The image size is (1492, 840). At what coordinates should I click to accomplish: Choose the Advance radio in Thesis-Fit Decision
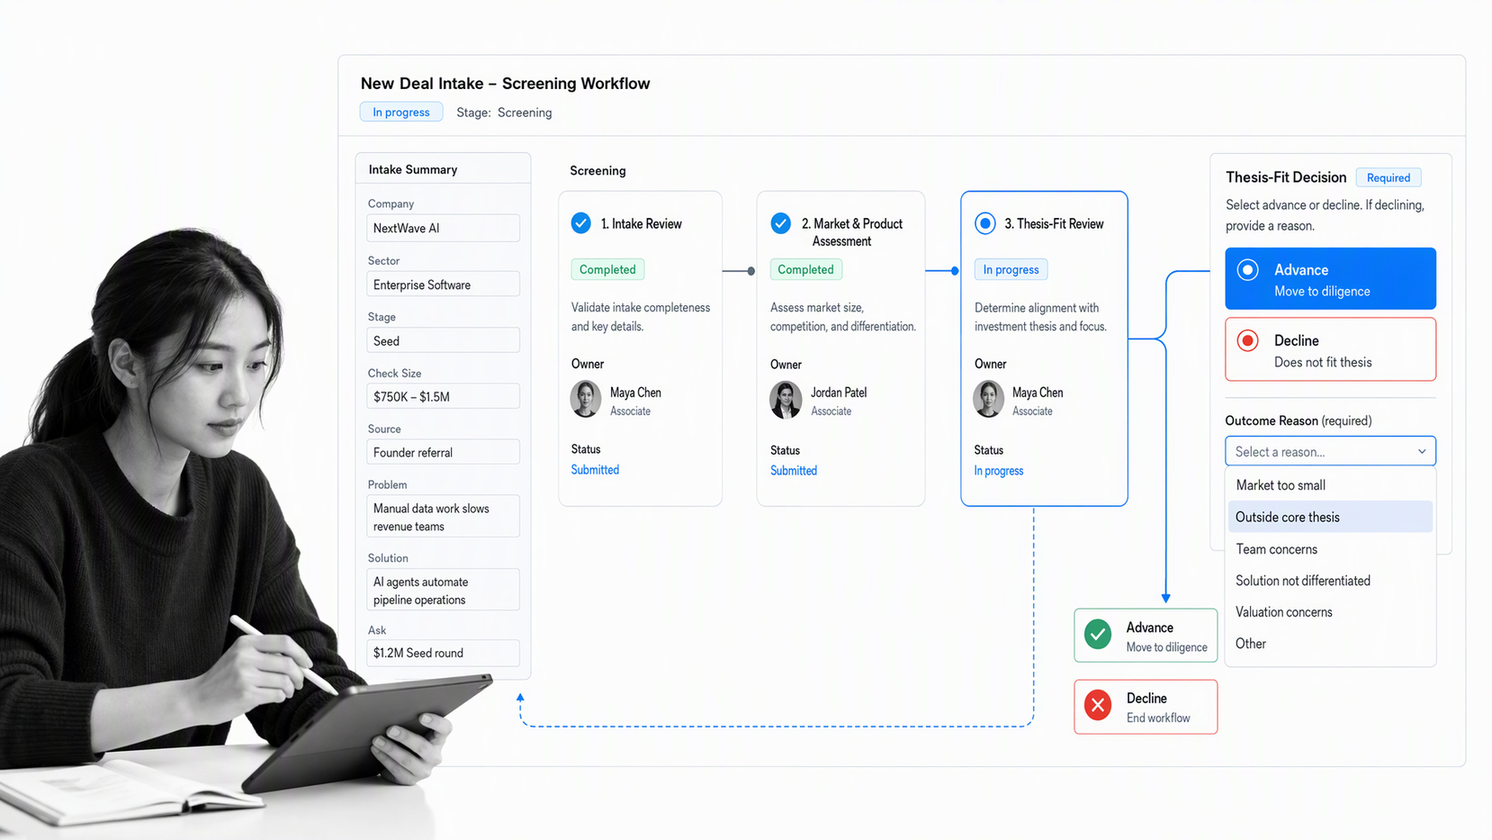[1248, 270]
